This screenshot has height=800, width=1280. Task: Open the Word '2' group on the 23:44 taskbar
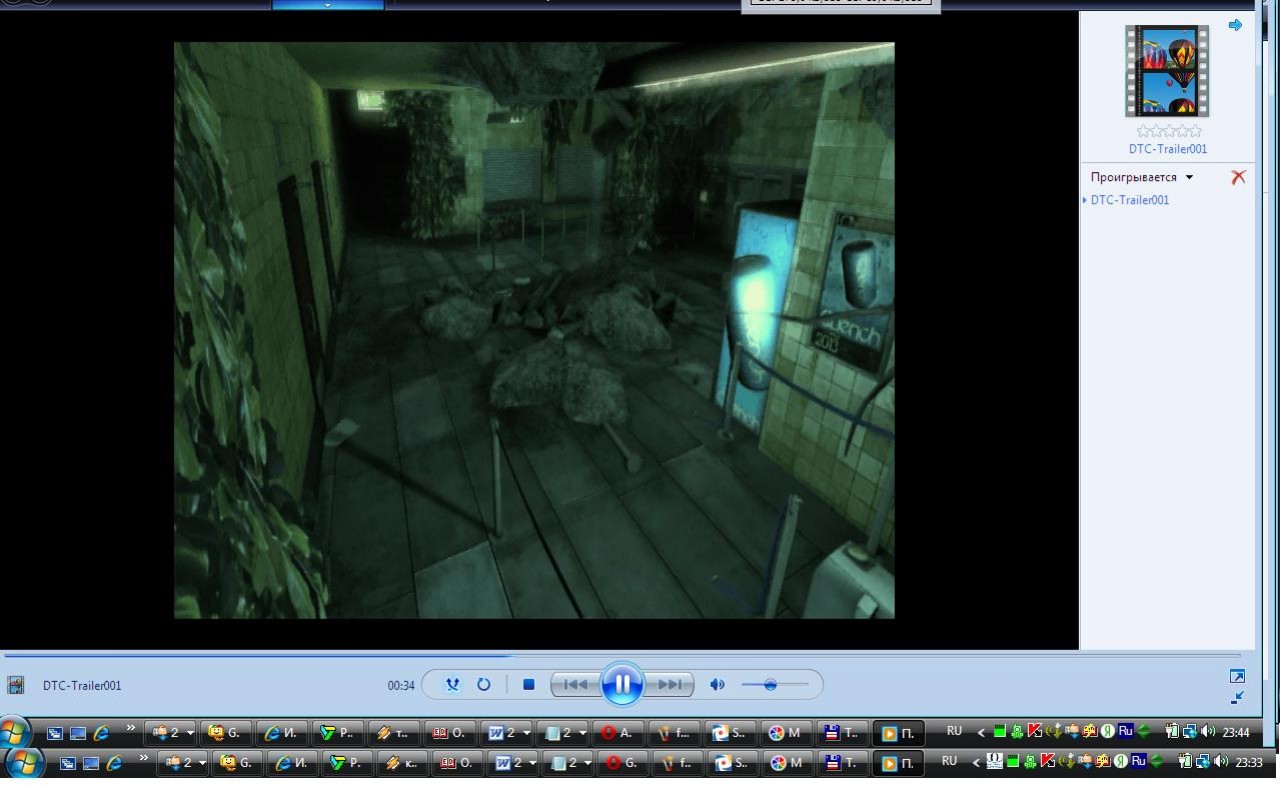(507, 733)
